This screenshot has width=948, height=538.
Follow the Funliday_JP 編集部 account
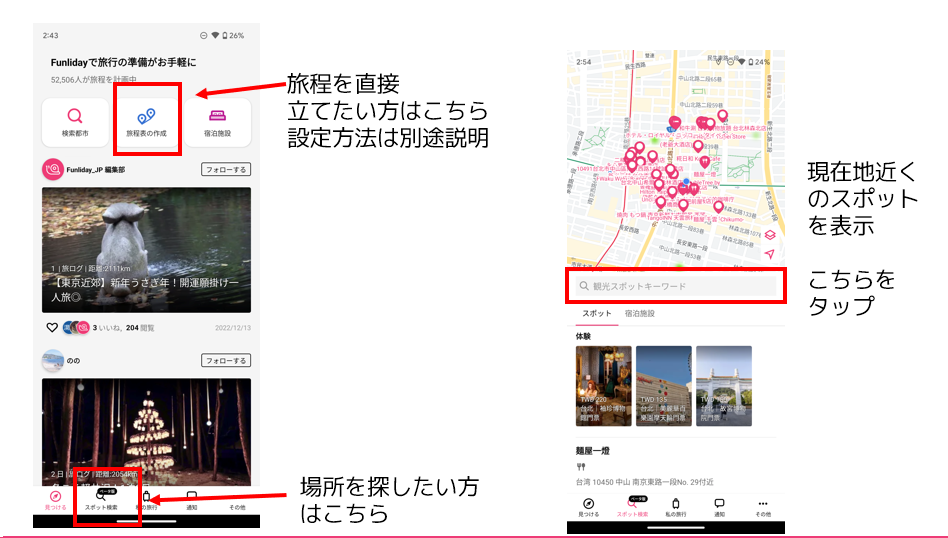click(225, 170)
